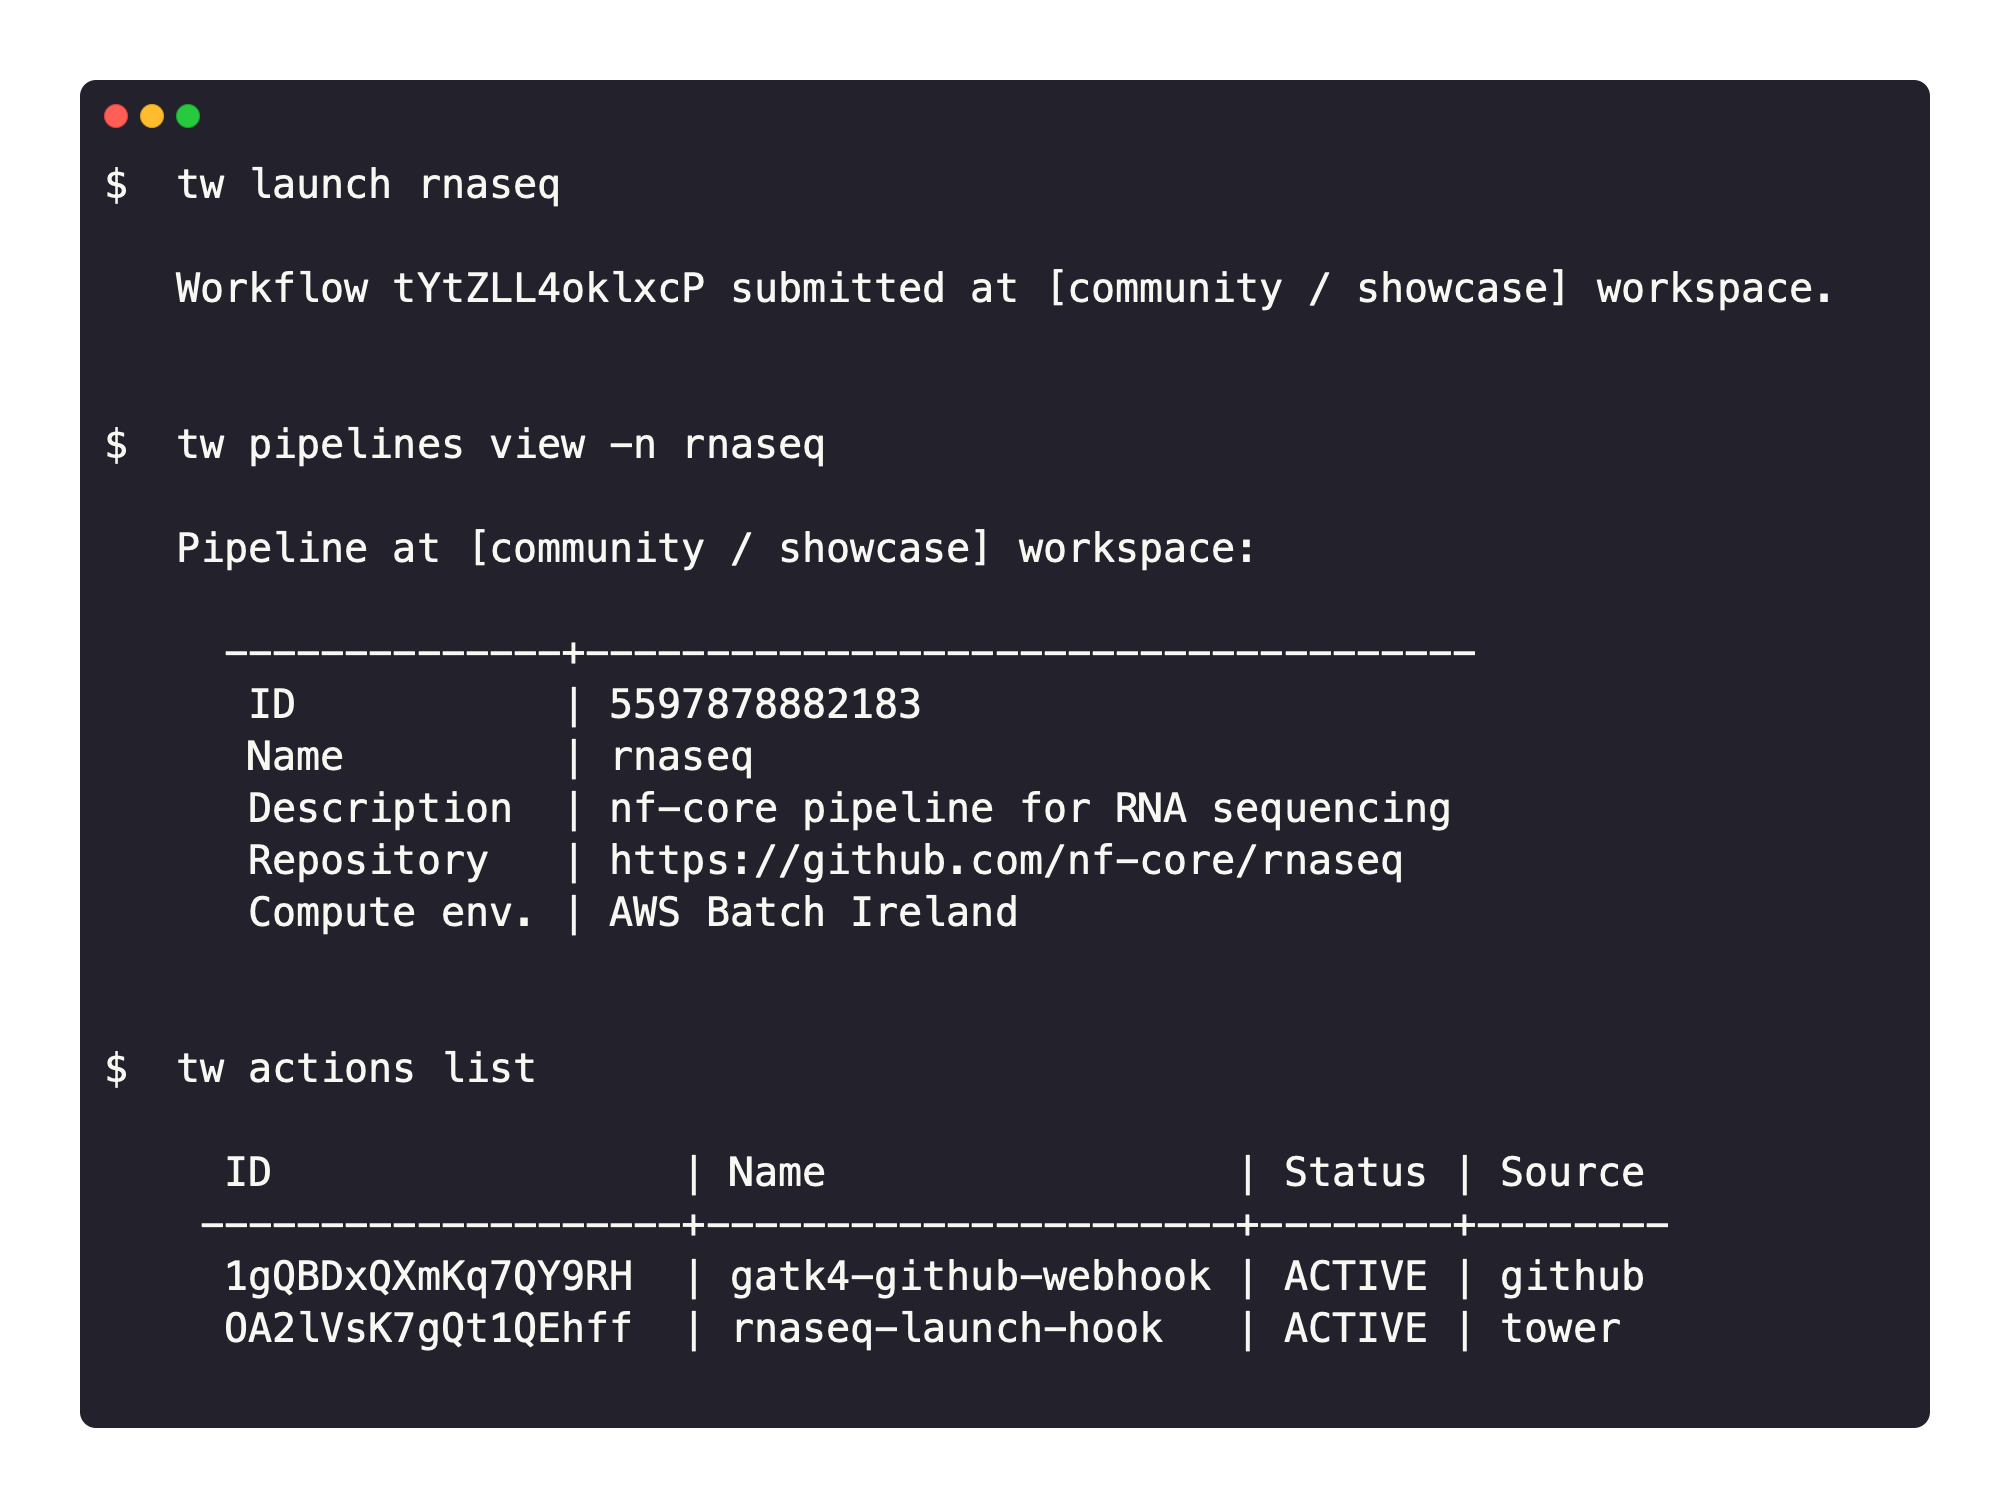Click the yellow minimize window button
This screenshot has width=2010, height=1508.
(x=152, y=116)
